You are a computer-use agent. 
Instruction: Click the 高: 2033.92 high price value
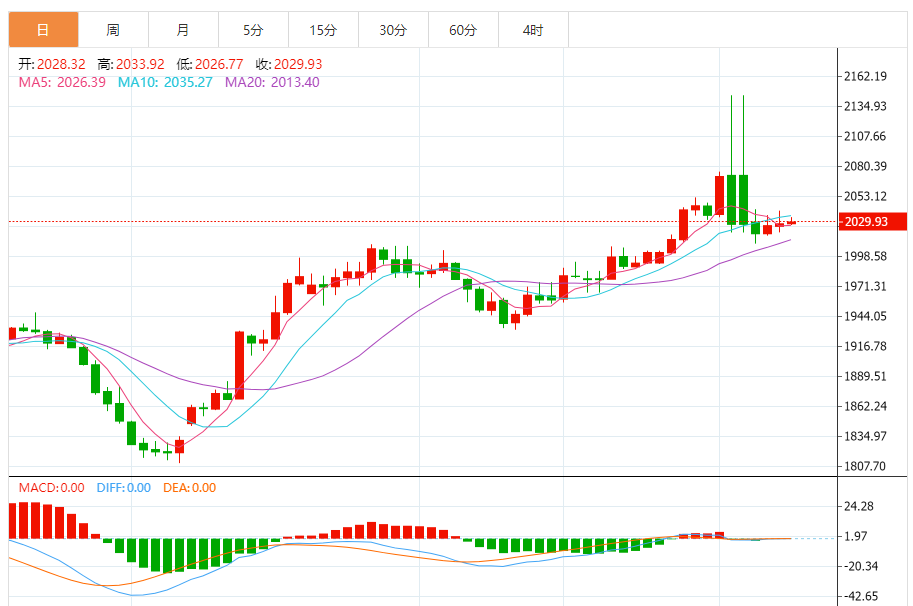point(131,64)
